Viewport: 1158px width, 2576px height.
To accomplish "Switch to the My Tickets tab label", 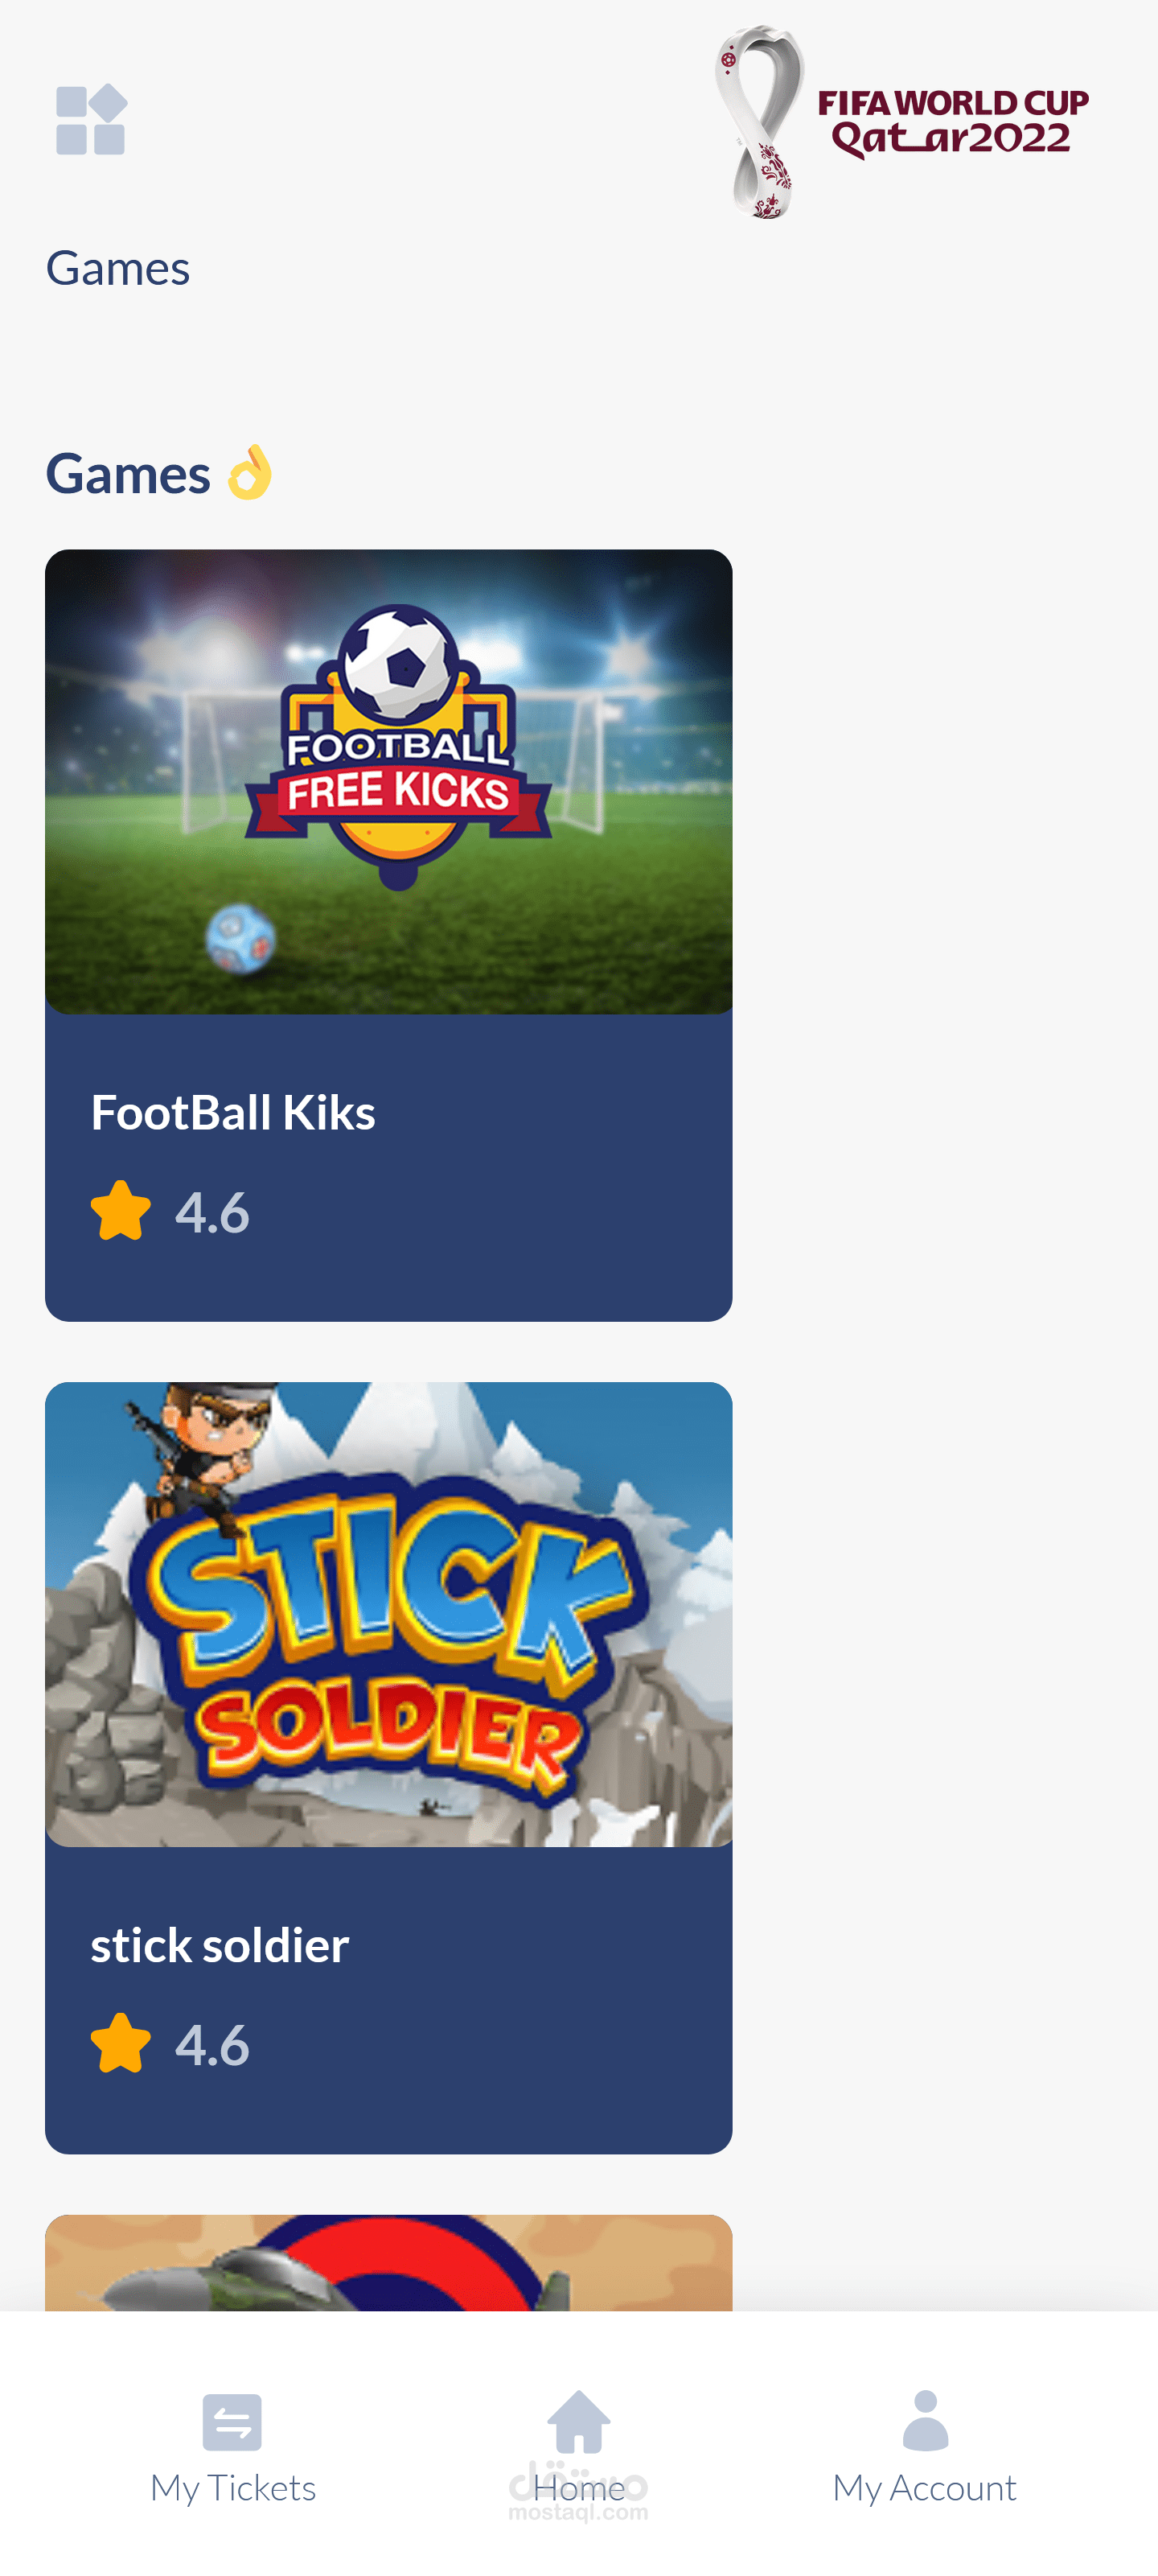I will [x=233, y=2487].
